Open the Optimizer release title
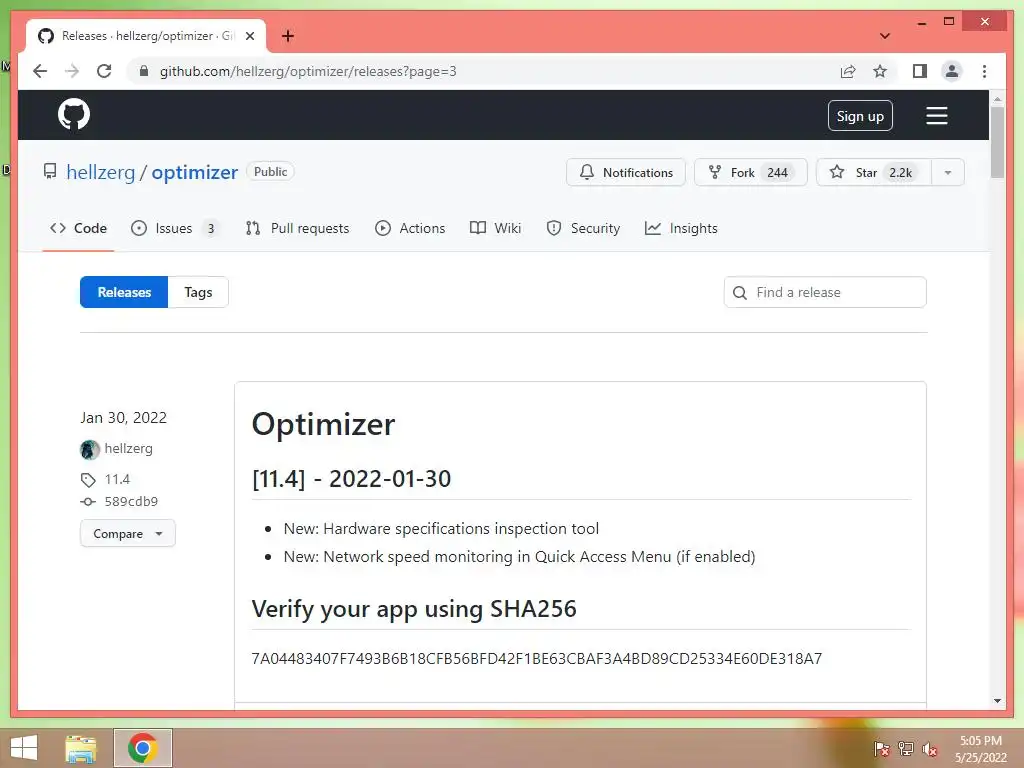The width and height of the screenshot is (1024, 768). click(323, 424)
